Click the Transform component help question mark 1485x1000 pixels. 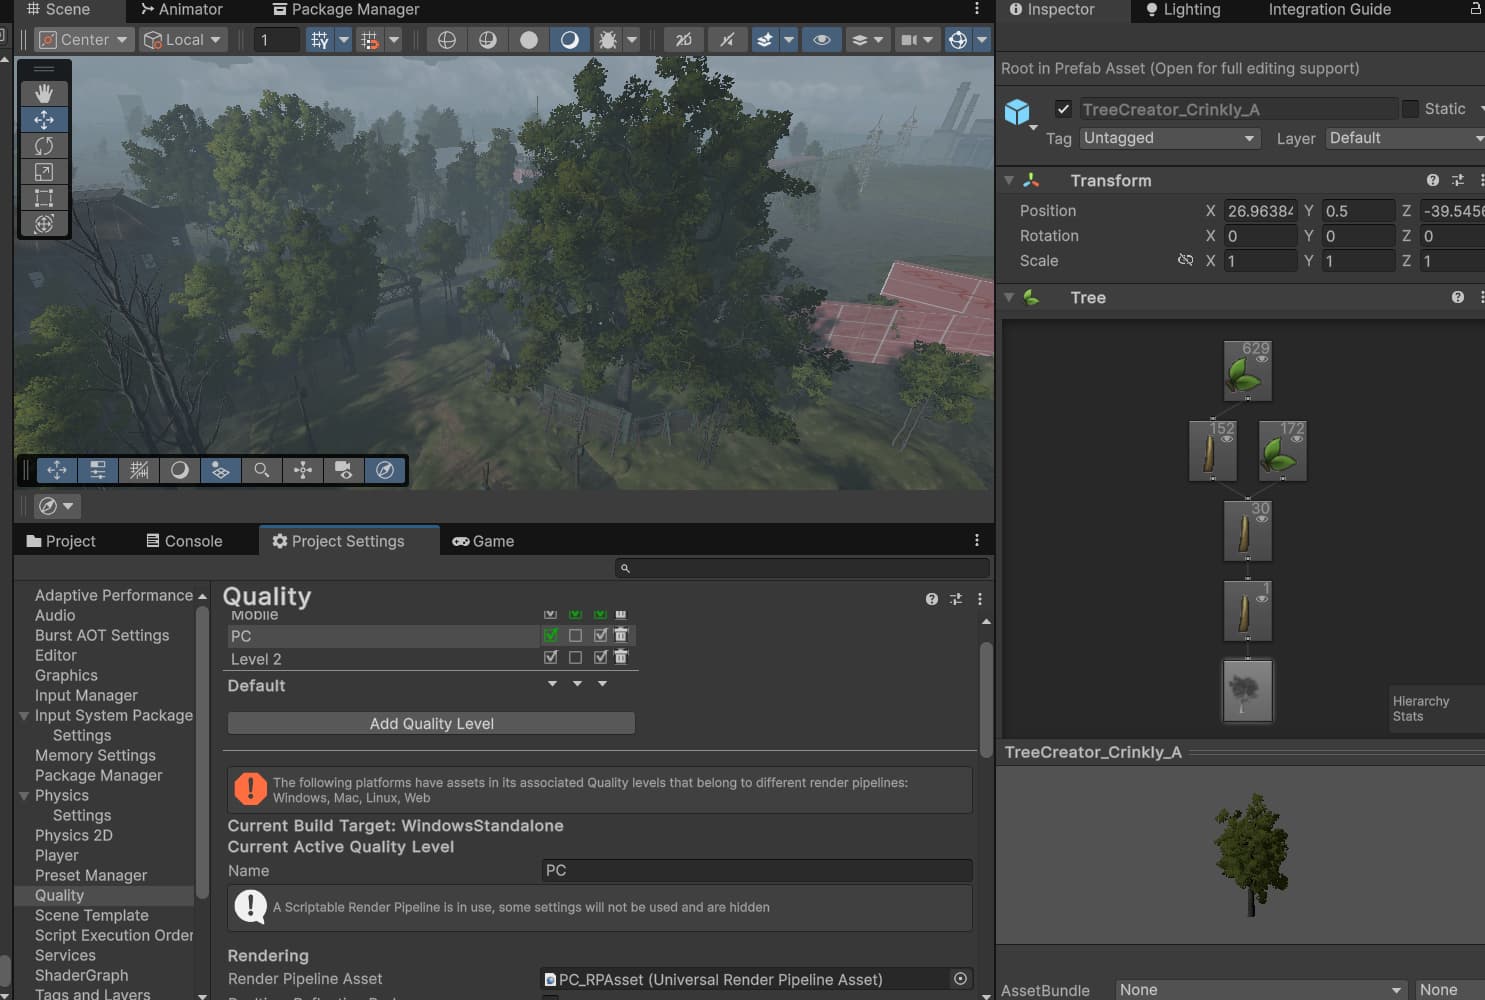click(1432, 180)
